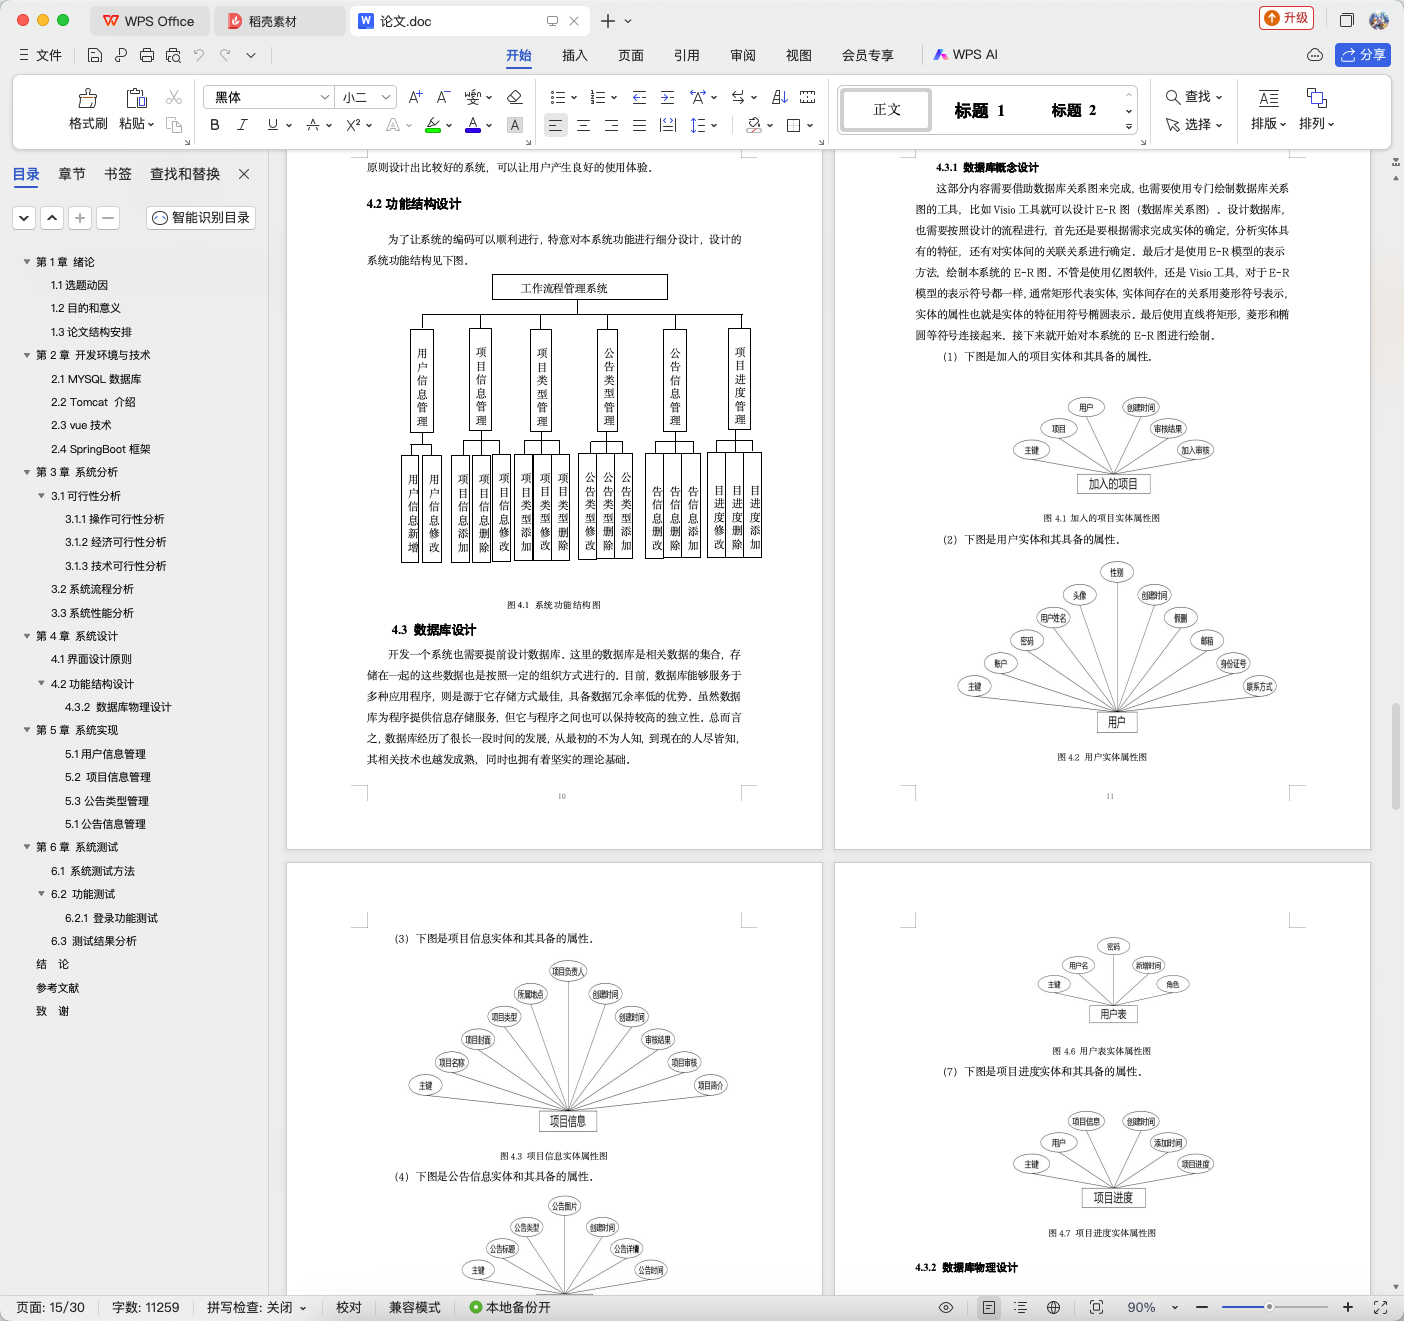The height and width of the screenshot is (1321, 1404).
Task: Click the zoom slider in status bar
Action: click(1273, 1307)
